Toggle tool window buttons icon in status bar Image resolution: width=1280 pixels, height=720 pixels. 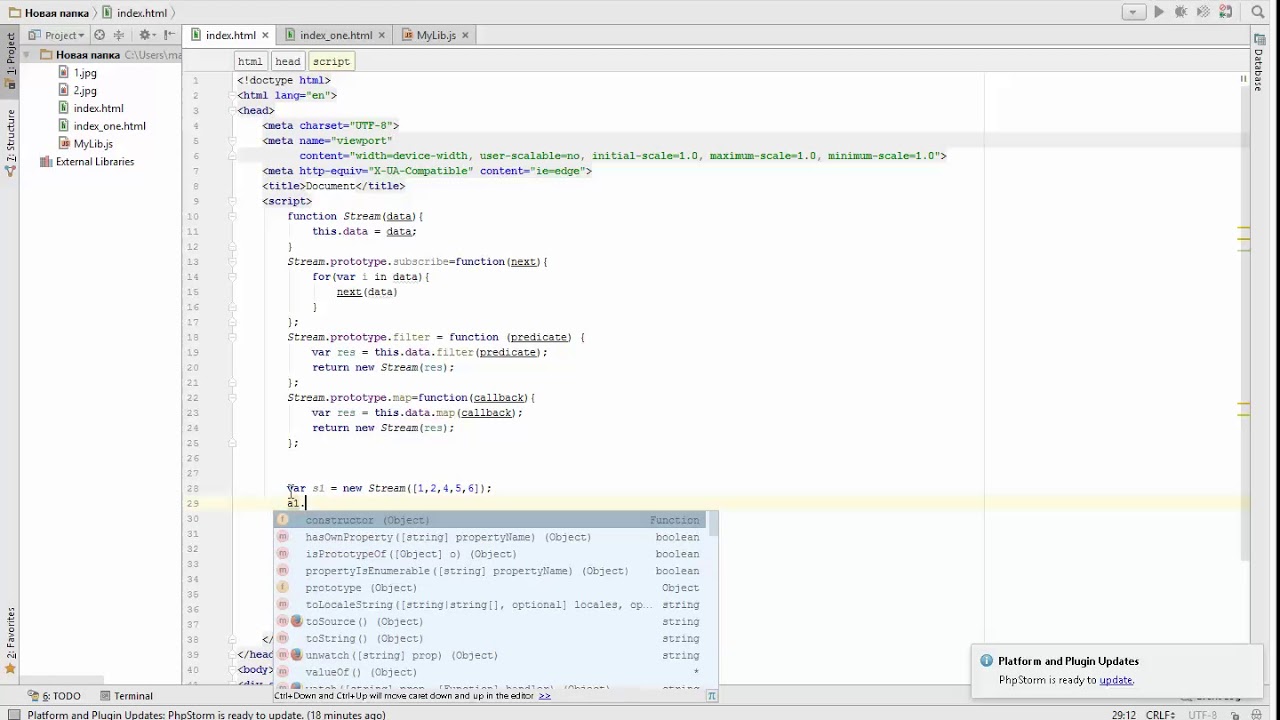tap(14, 715)
